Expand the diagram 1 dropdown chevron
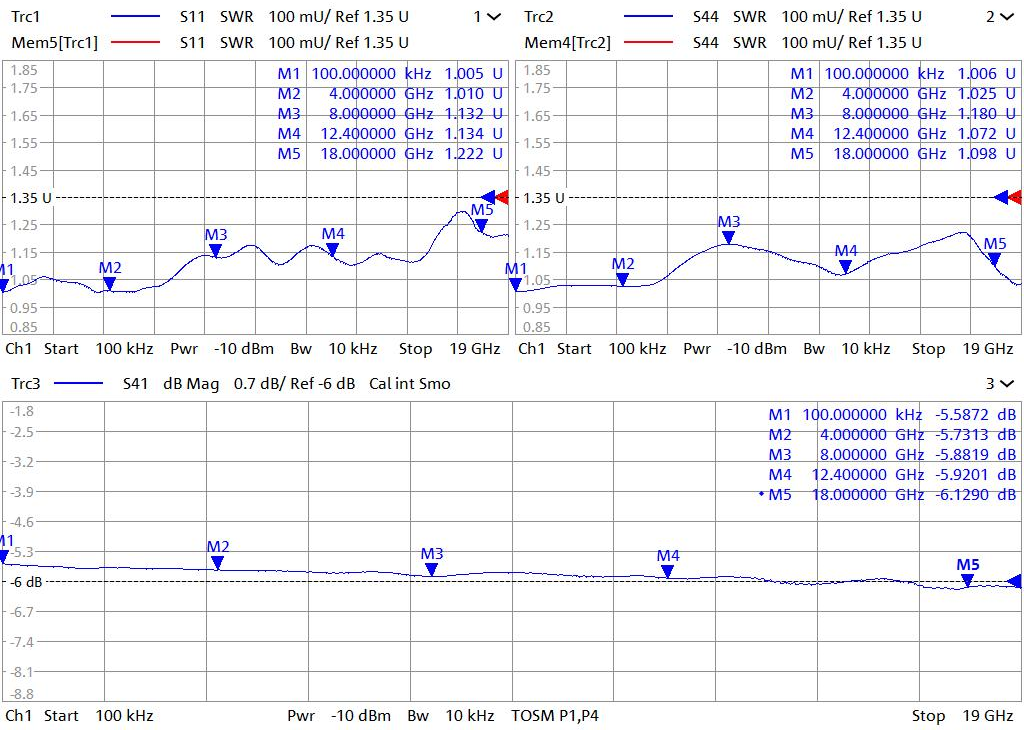 [x=493, y=17]
